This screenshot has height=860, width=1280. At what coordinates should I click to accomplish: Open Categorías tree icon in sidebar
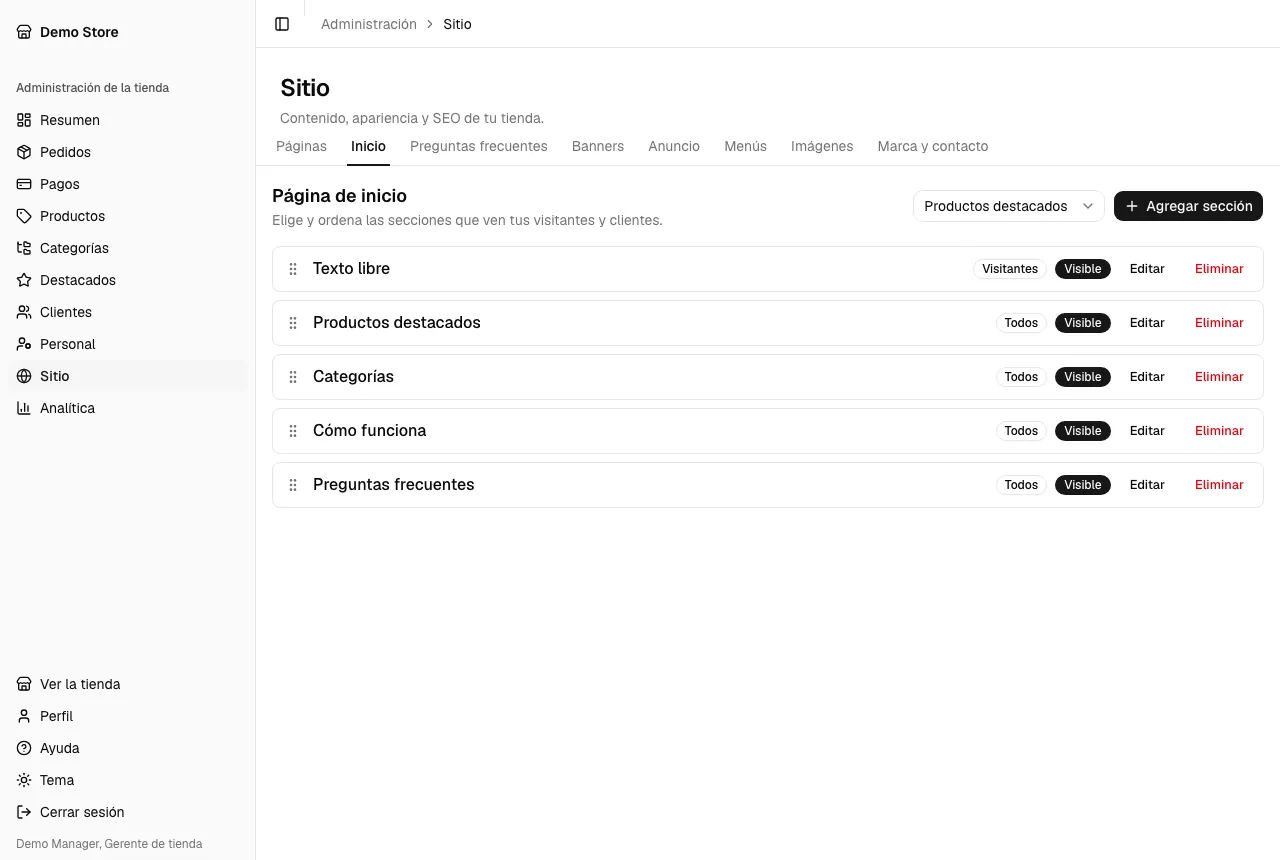(x=24, y=248)
